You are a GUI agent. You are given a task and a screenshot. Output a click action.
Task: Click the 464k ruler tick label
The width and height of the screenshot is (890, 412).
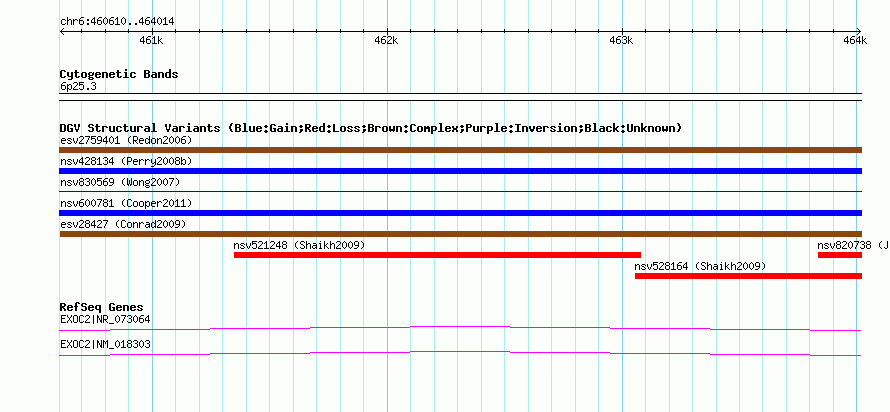click(855, 41)
